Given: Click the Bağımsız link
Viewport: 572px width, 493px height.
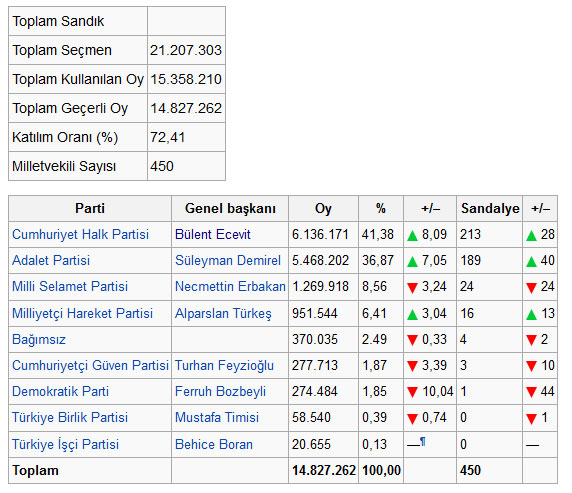Looking at the screenshot, I should (39, 339).
